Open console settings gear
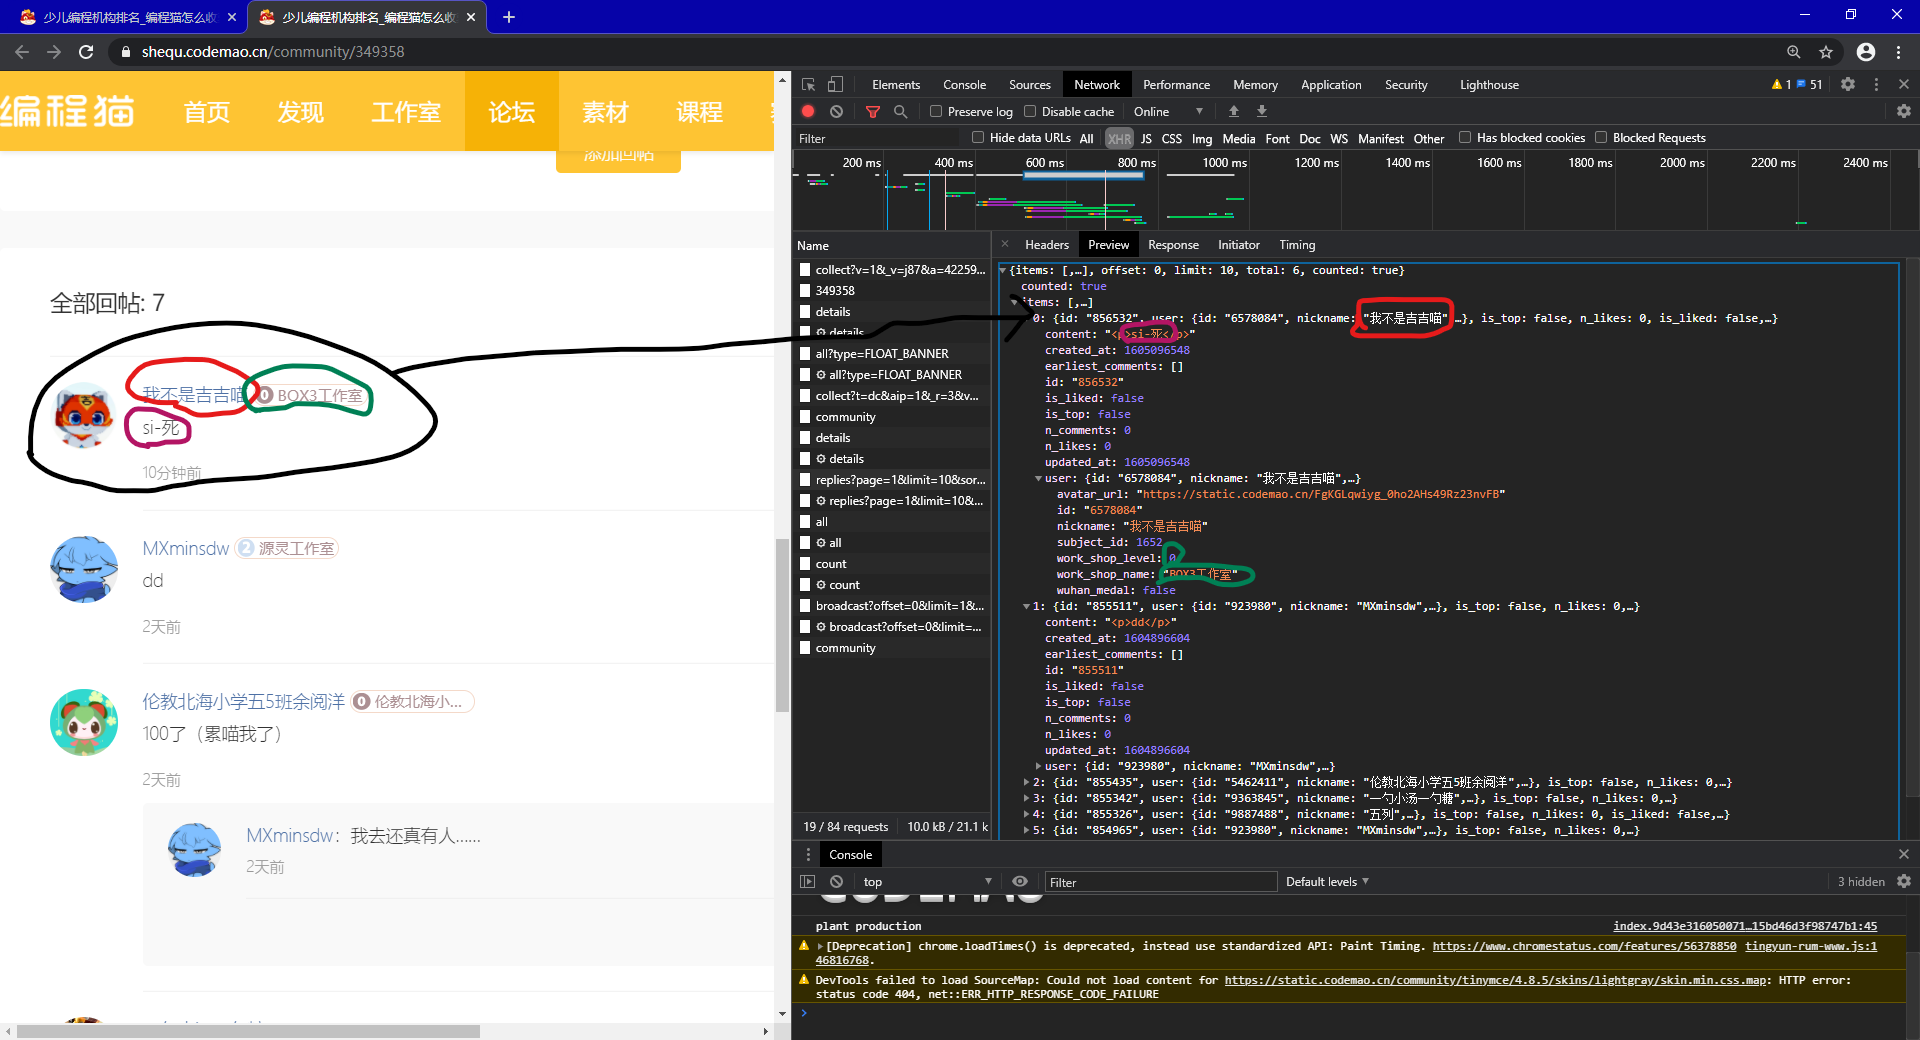The width and height of the screenshot is (1920, 1040). coord(1904,882)
